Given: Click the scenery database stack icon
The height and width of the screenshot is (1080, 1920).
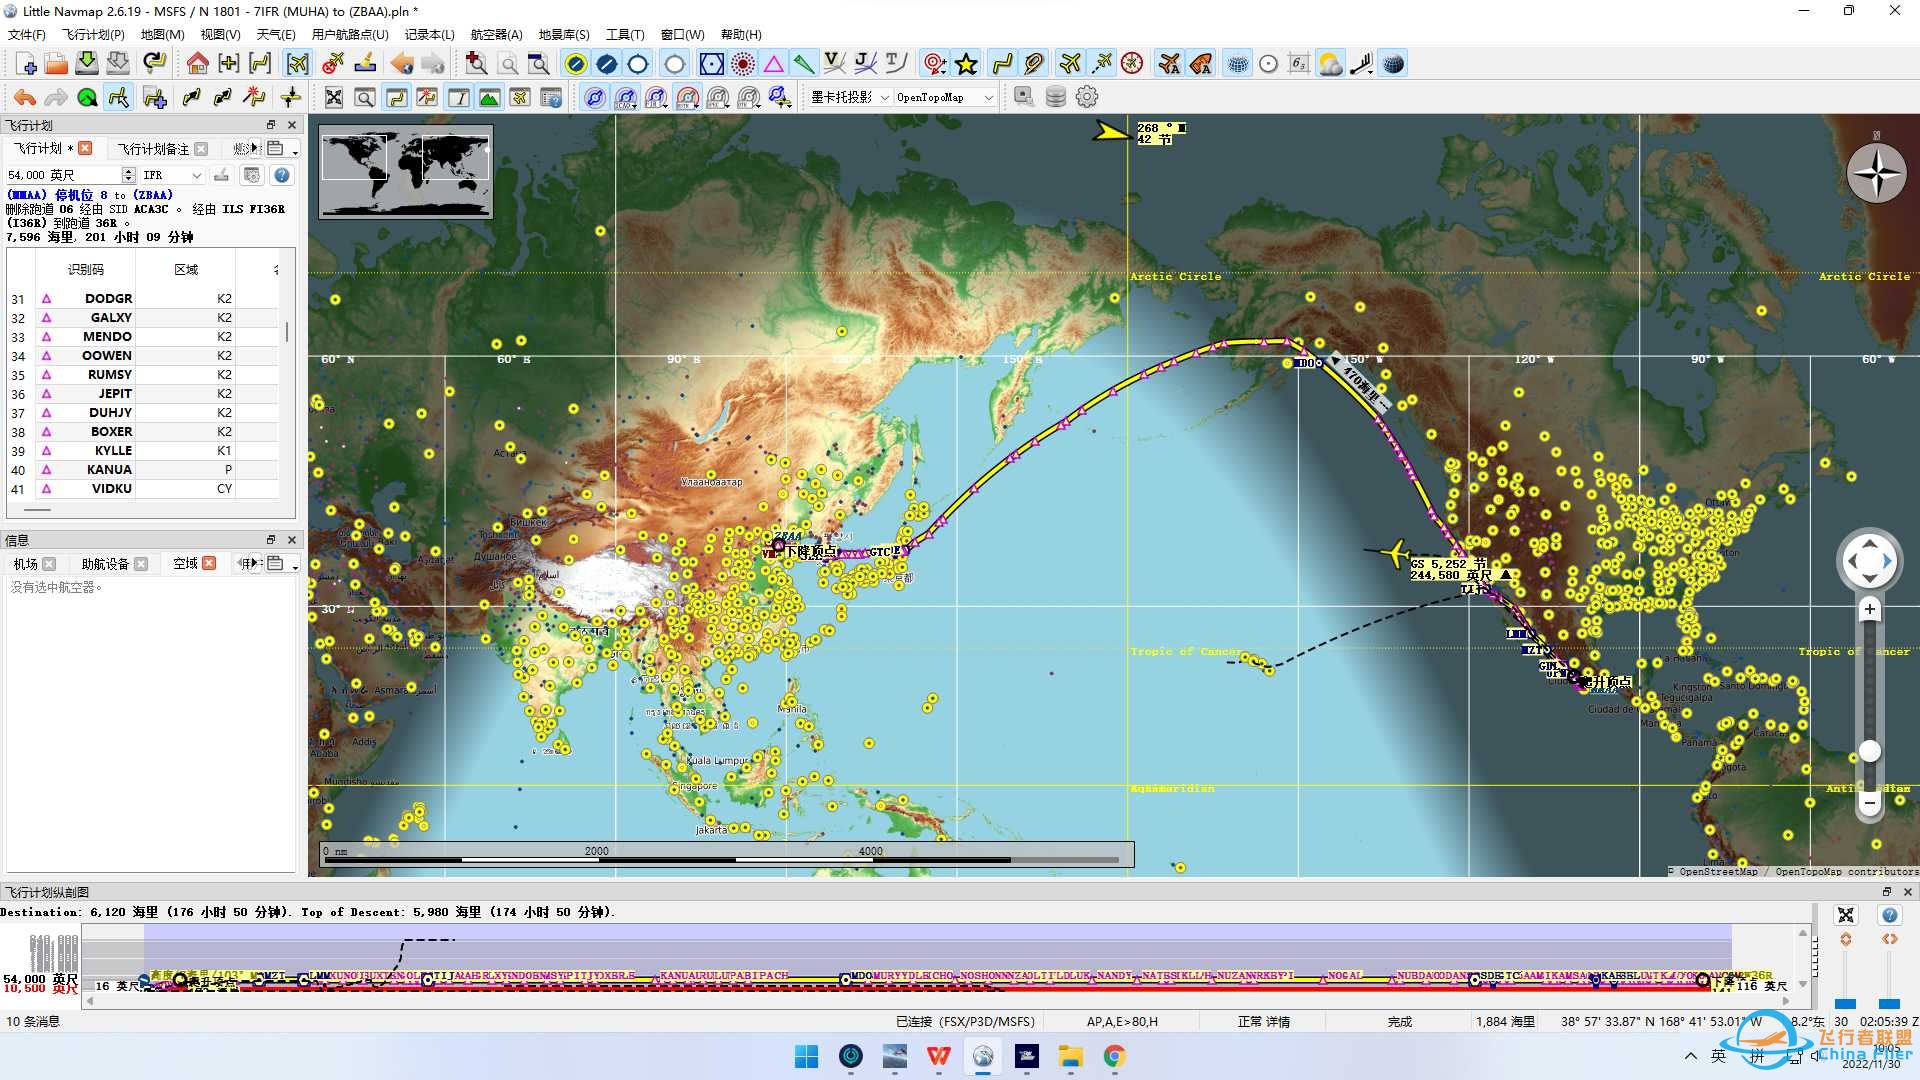Looking at the screenshot, I should tap(1055, 97).
